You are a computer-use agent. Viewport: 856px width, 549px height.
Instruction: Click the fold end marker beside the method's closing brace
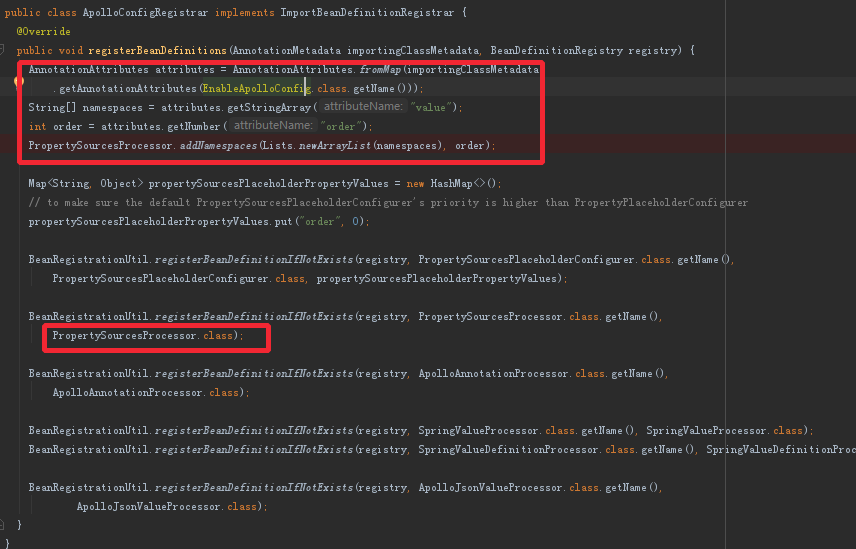click(x=2, y=525)
